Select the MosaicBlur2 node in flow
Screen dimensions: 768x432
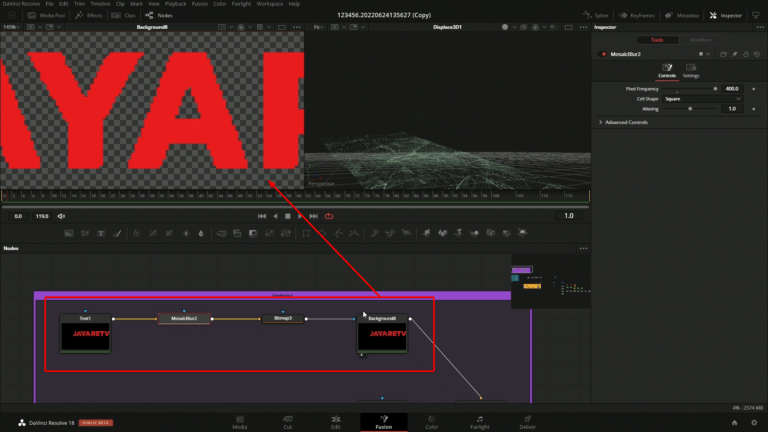[184, 318]
